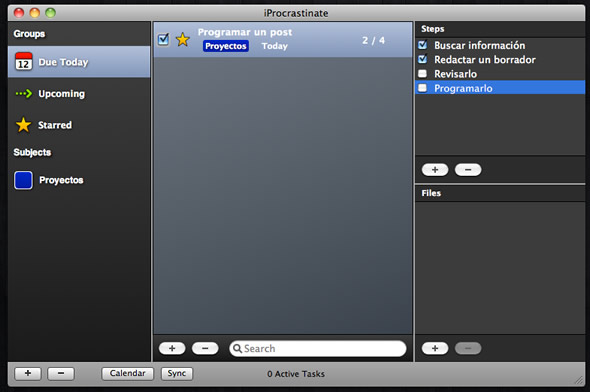
Task: Remove selected step with minus button
Action: coord(468,170)
